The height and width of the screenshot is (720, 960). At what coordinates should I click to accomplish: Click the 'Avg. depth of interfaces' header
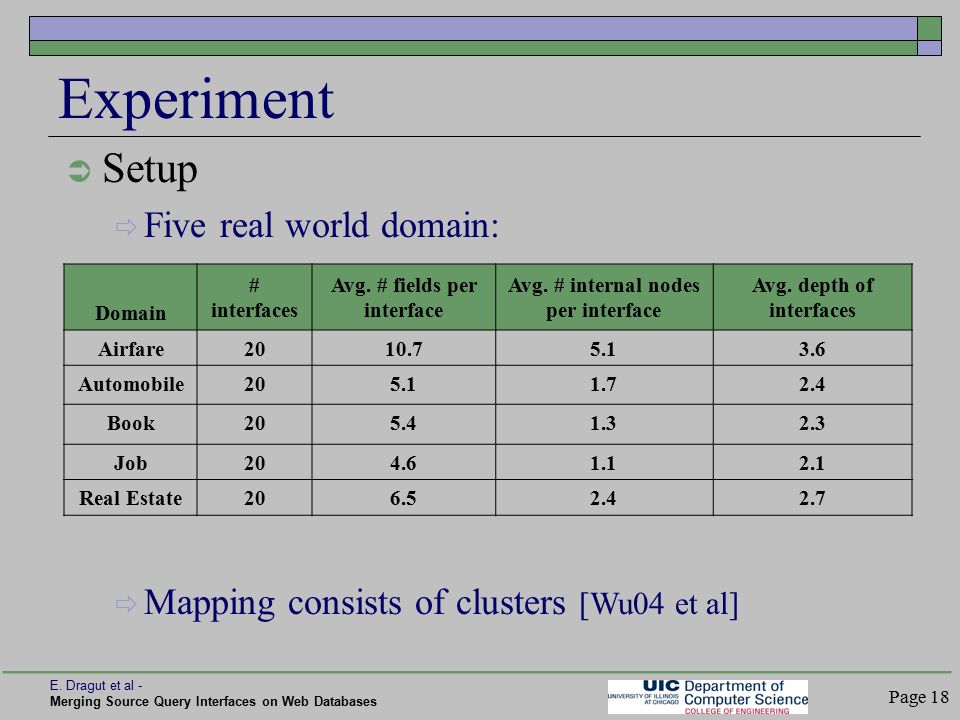coord(812,298)
